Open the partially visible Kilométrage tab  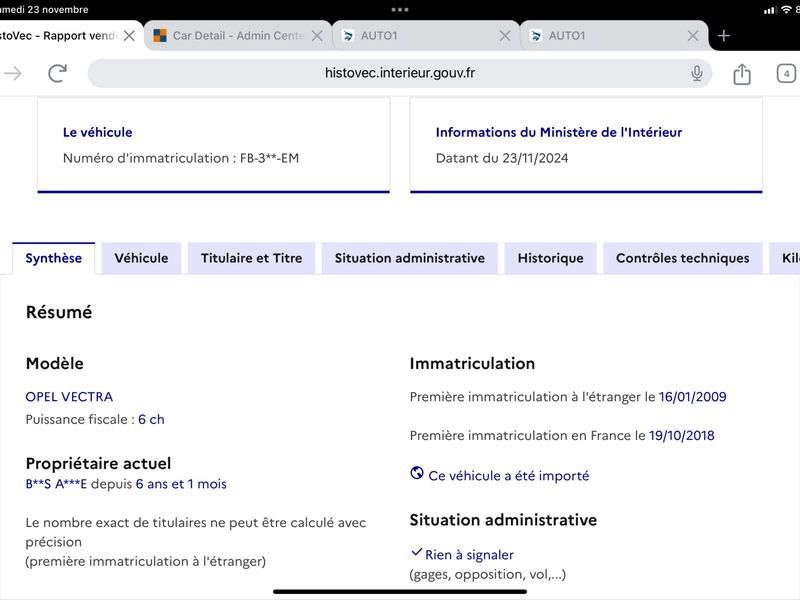point(785,258)
